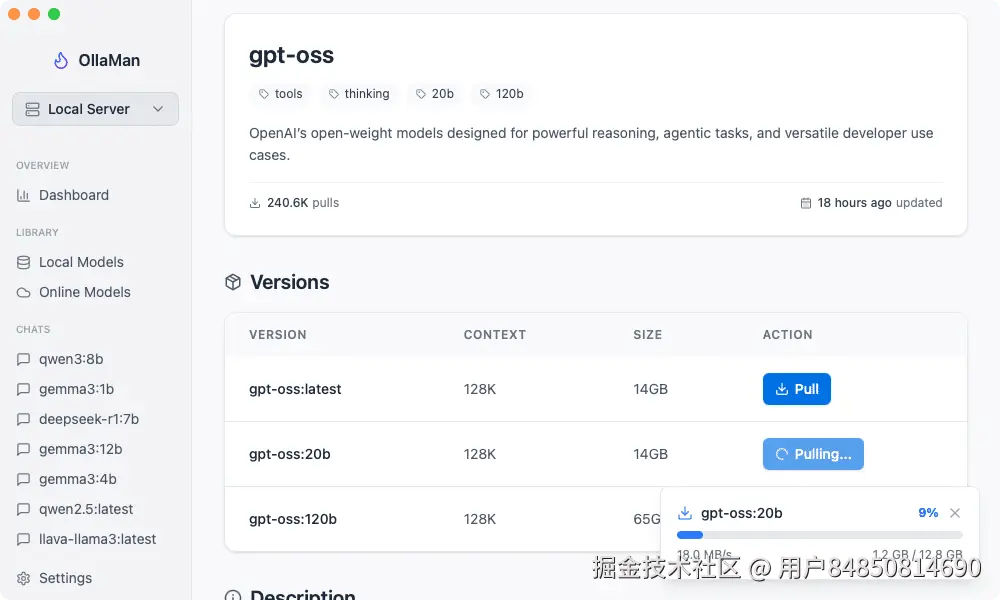Click the server icon beside Local Server

pyautogui.click(x=33, y=109)
